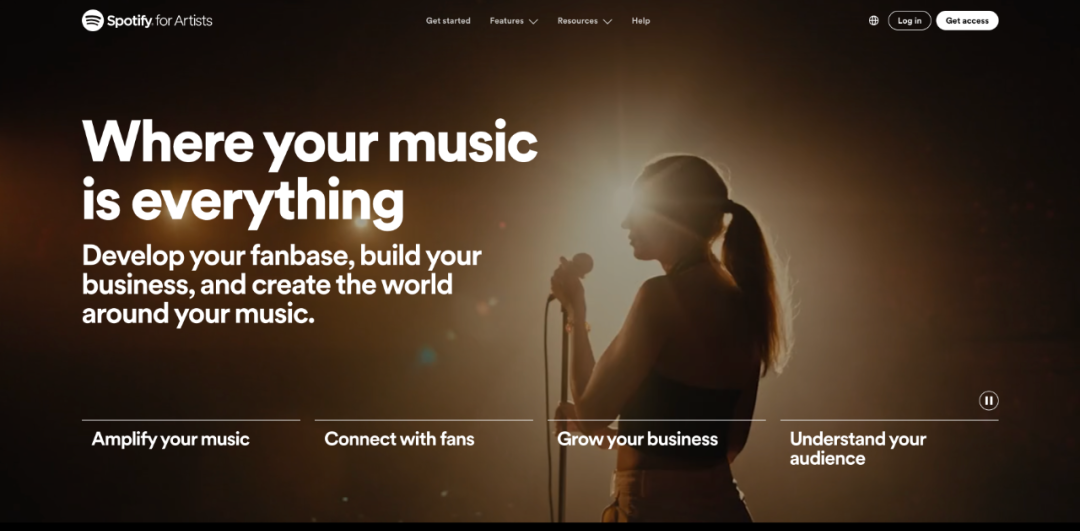This screenshot has width=1080, height=531.
Task: Click the Get access button
Action: (x=967, y=21)
